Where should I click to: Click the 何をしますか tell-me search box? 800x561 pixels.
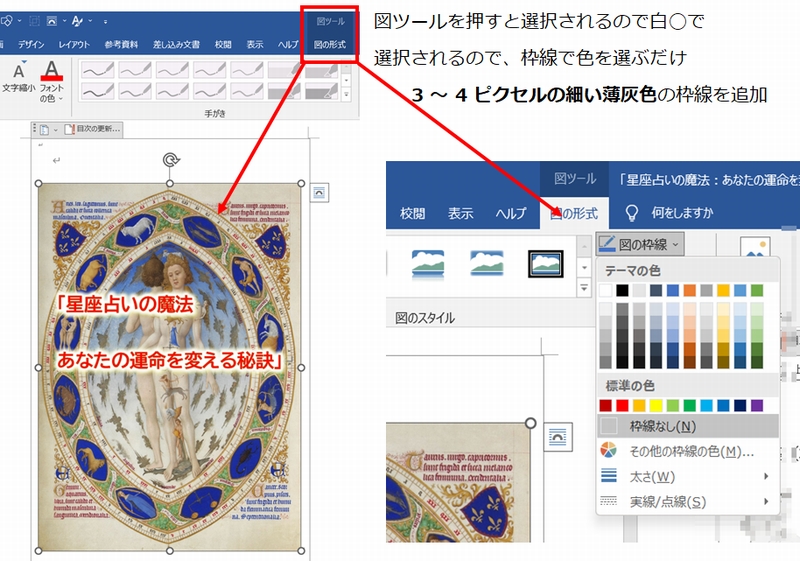[682, 213]
